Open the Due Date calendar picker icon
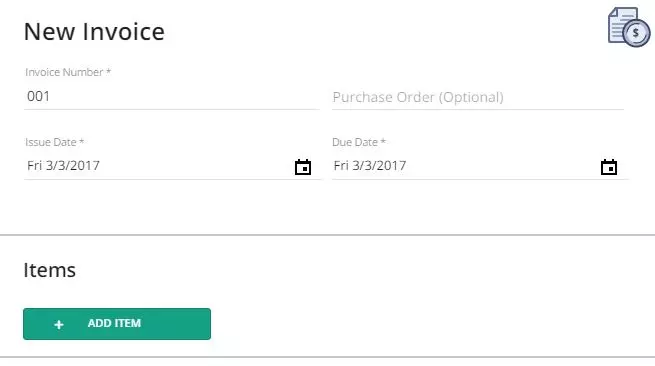The width and height of the screenshot is (655, 366). point(609,167)
